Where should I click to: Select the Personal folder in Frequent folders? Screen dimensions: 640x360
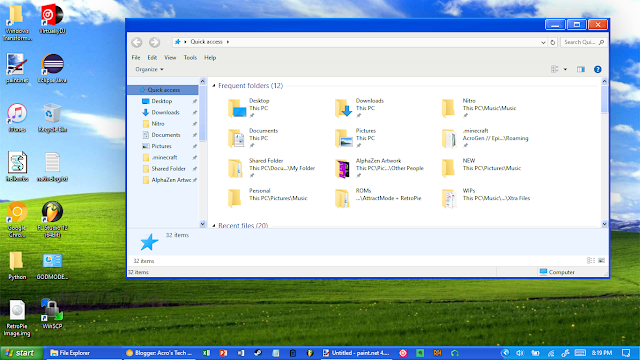point(267,198)
